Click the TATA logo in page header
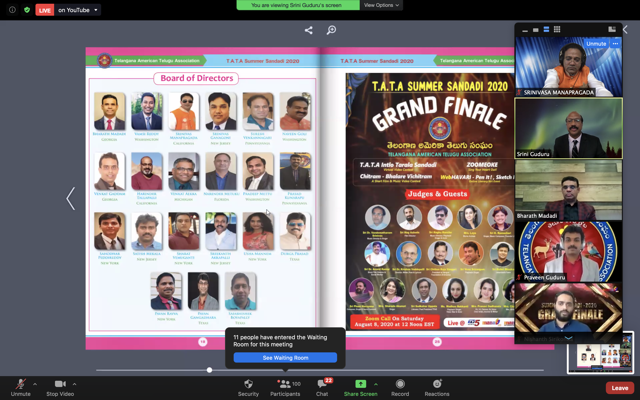Viewport: 640px width, 400px height. point(104,60)
